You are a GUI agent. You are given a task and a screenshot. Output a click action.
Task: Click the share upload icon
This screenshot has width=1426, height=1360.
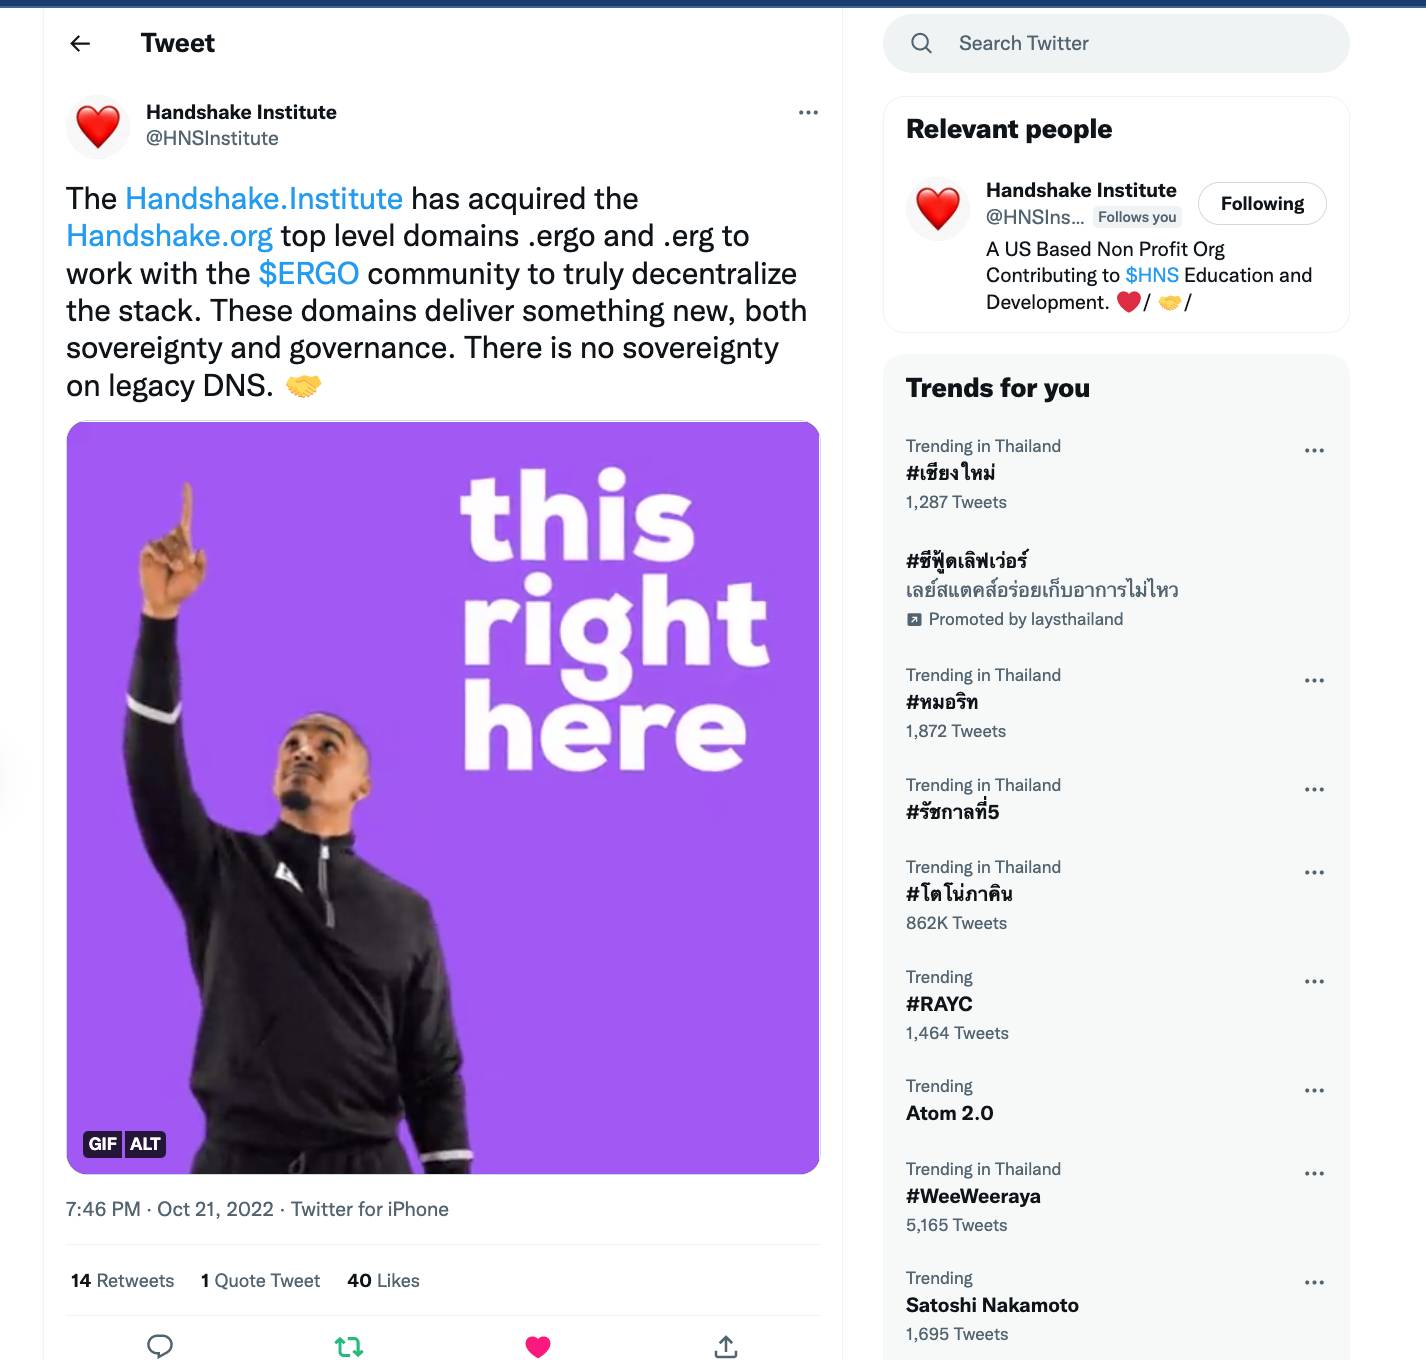tap(726, 1346)
